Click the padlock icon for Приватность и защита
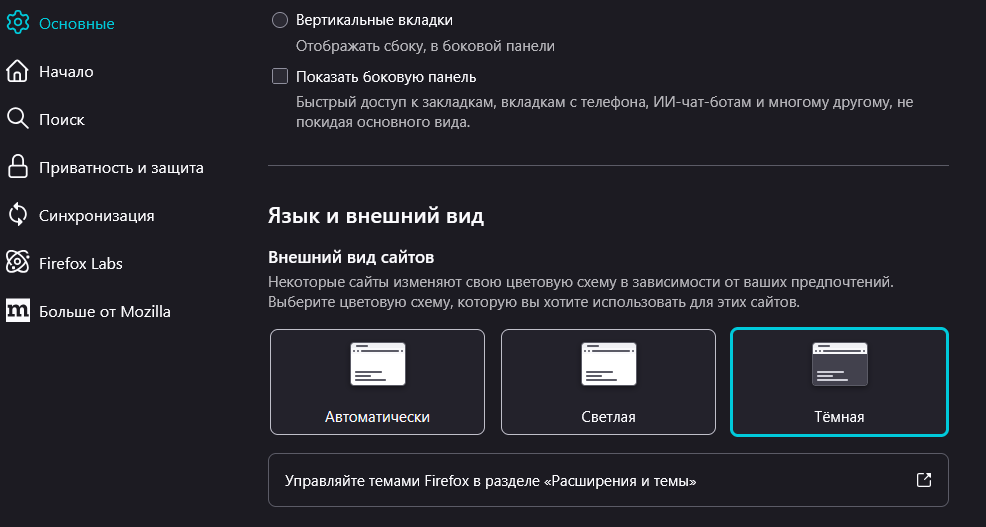Viewport: 986px width, 527px height. point(17,167)
